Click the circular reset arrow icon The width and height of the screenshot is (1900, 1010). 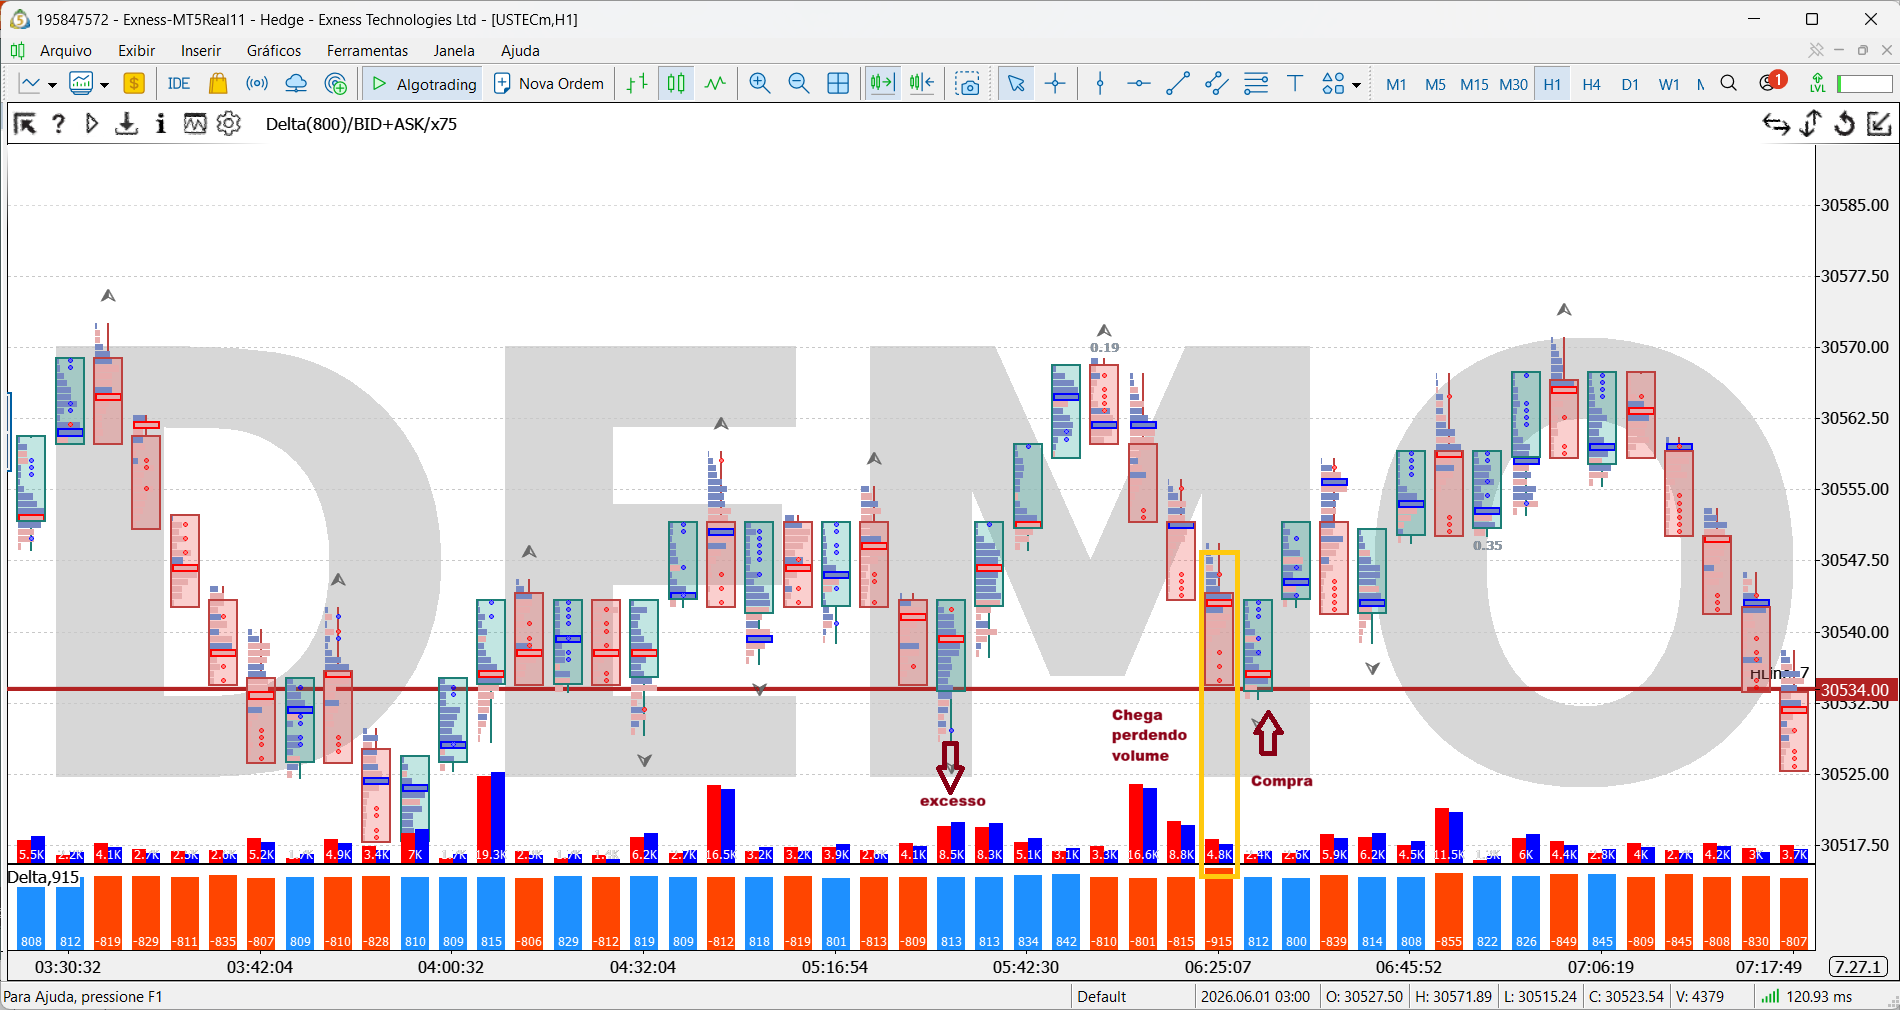[1845, 124]
